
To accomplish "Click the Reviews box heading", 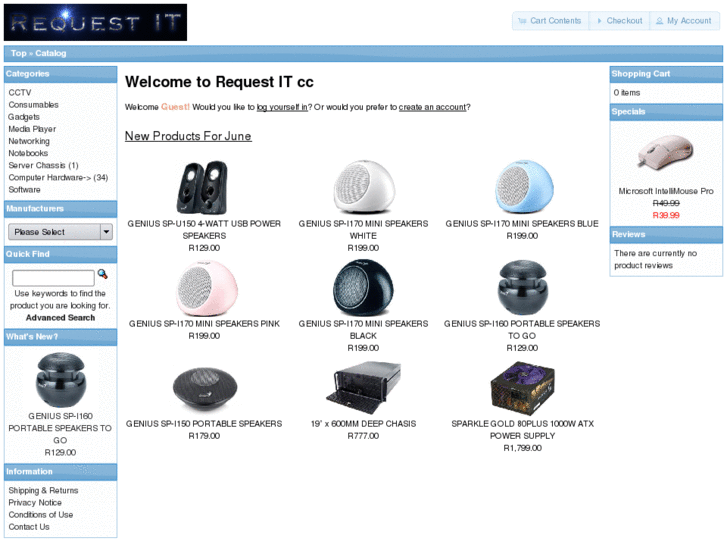I will (x=666, y=235).
